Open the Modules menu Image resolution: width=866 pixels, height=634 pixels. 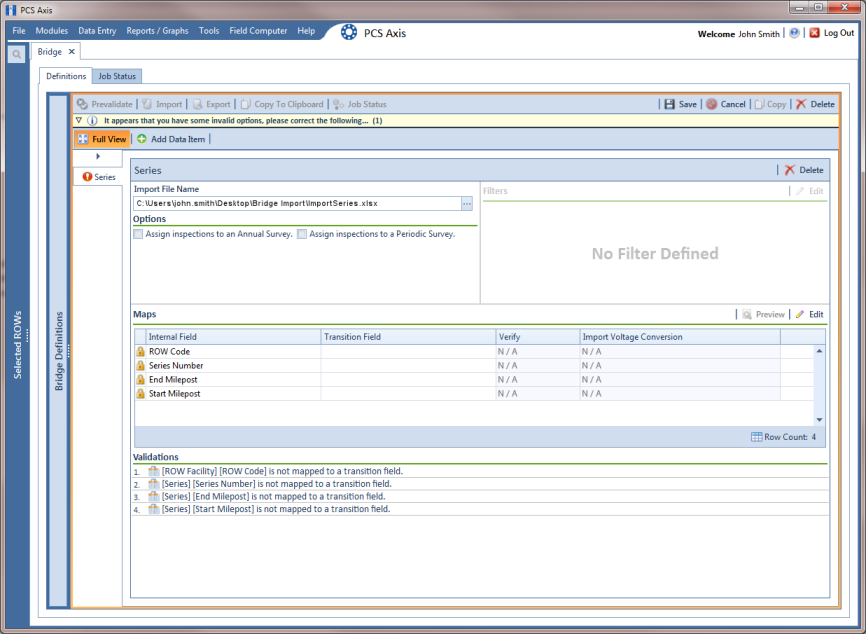tap(51, 31)
